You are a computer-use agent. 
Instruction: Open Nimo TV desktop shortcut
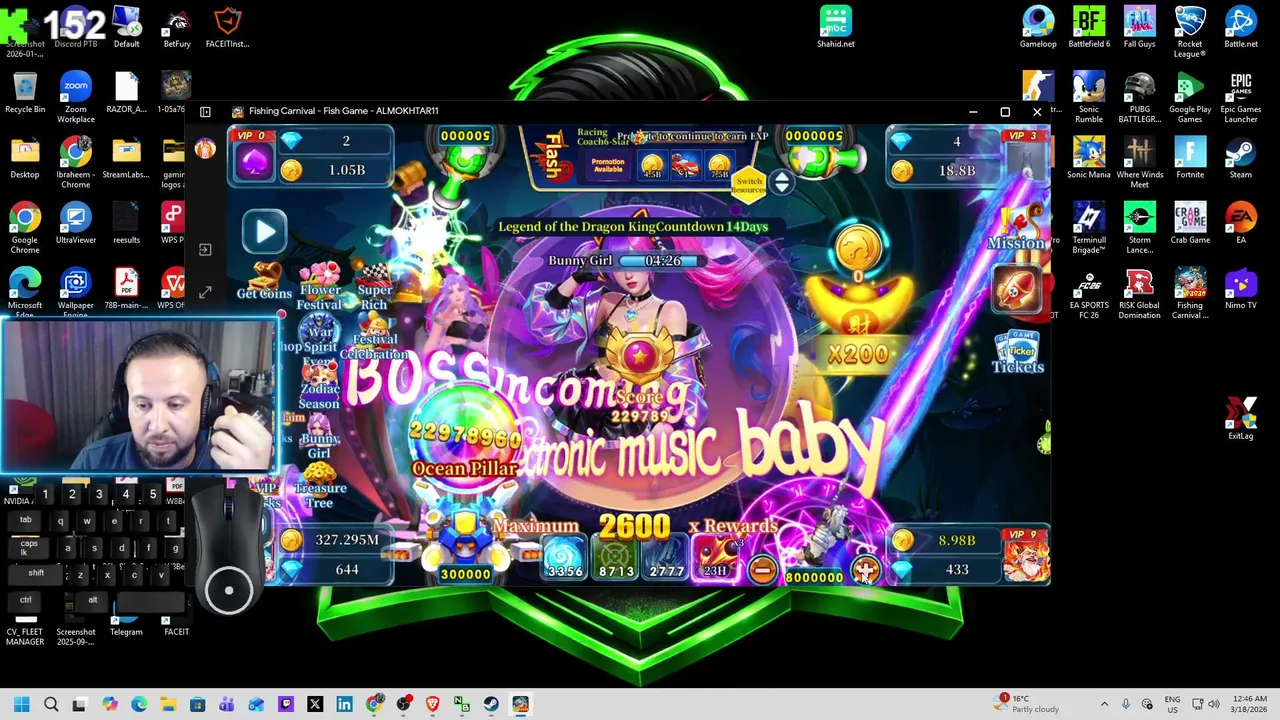1240,288
